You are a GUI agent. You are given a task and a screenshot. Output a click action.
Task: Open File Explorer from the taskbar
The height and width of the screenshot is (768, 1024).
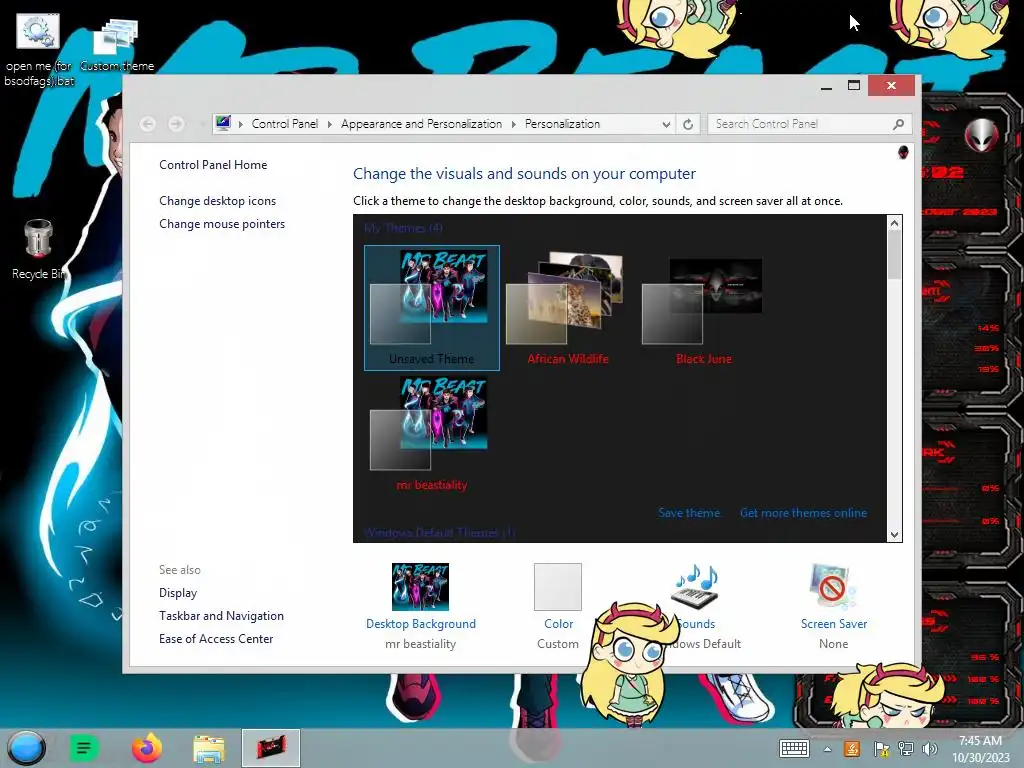click(208, 748)
